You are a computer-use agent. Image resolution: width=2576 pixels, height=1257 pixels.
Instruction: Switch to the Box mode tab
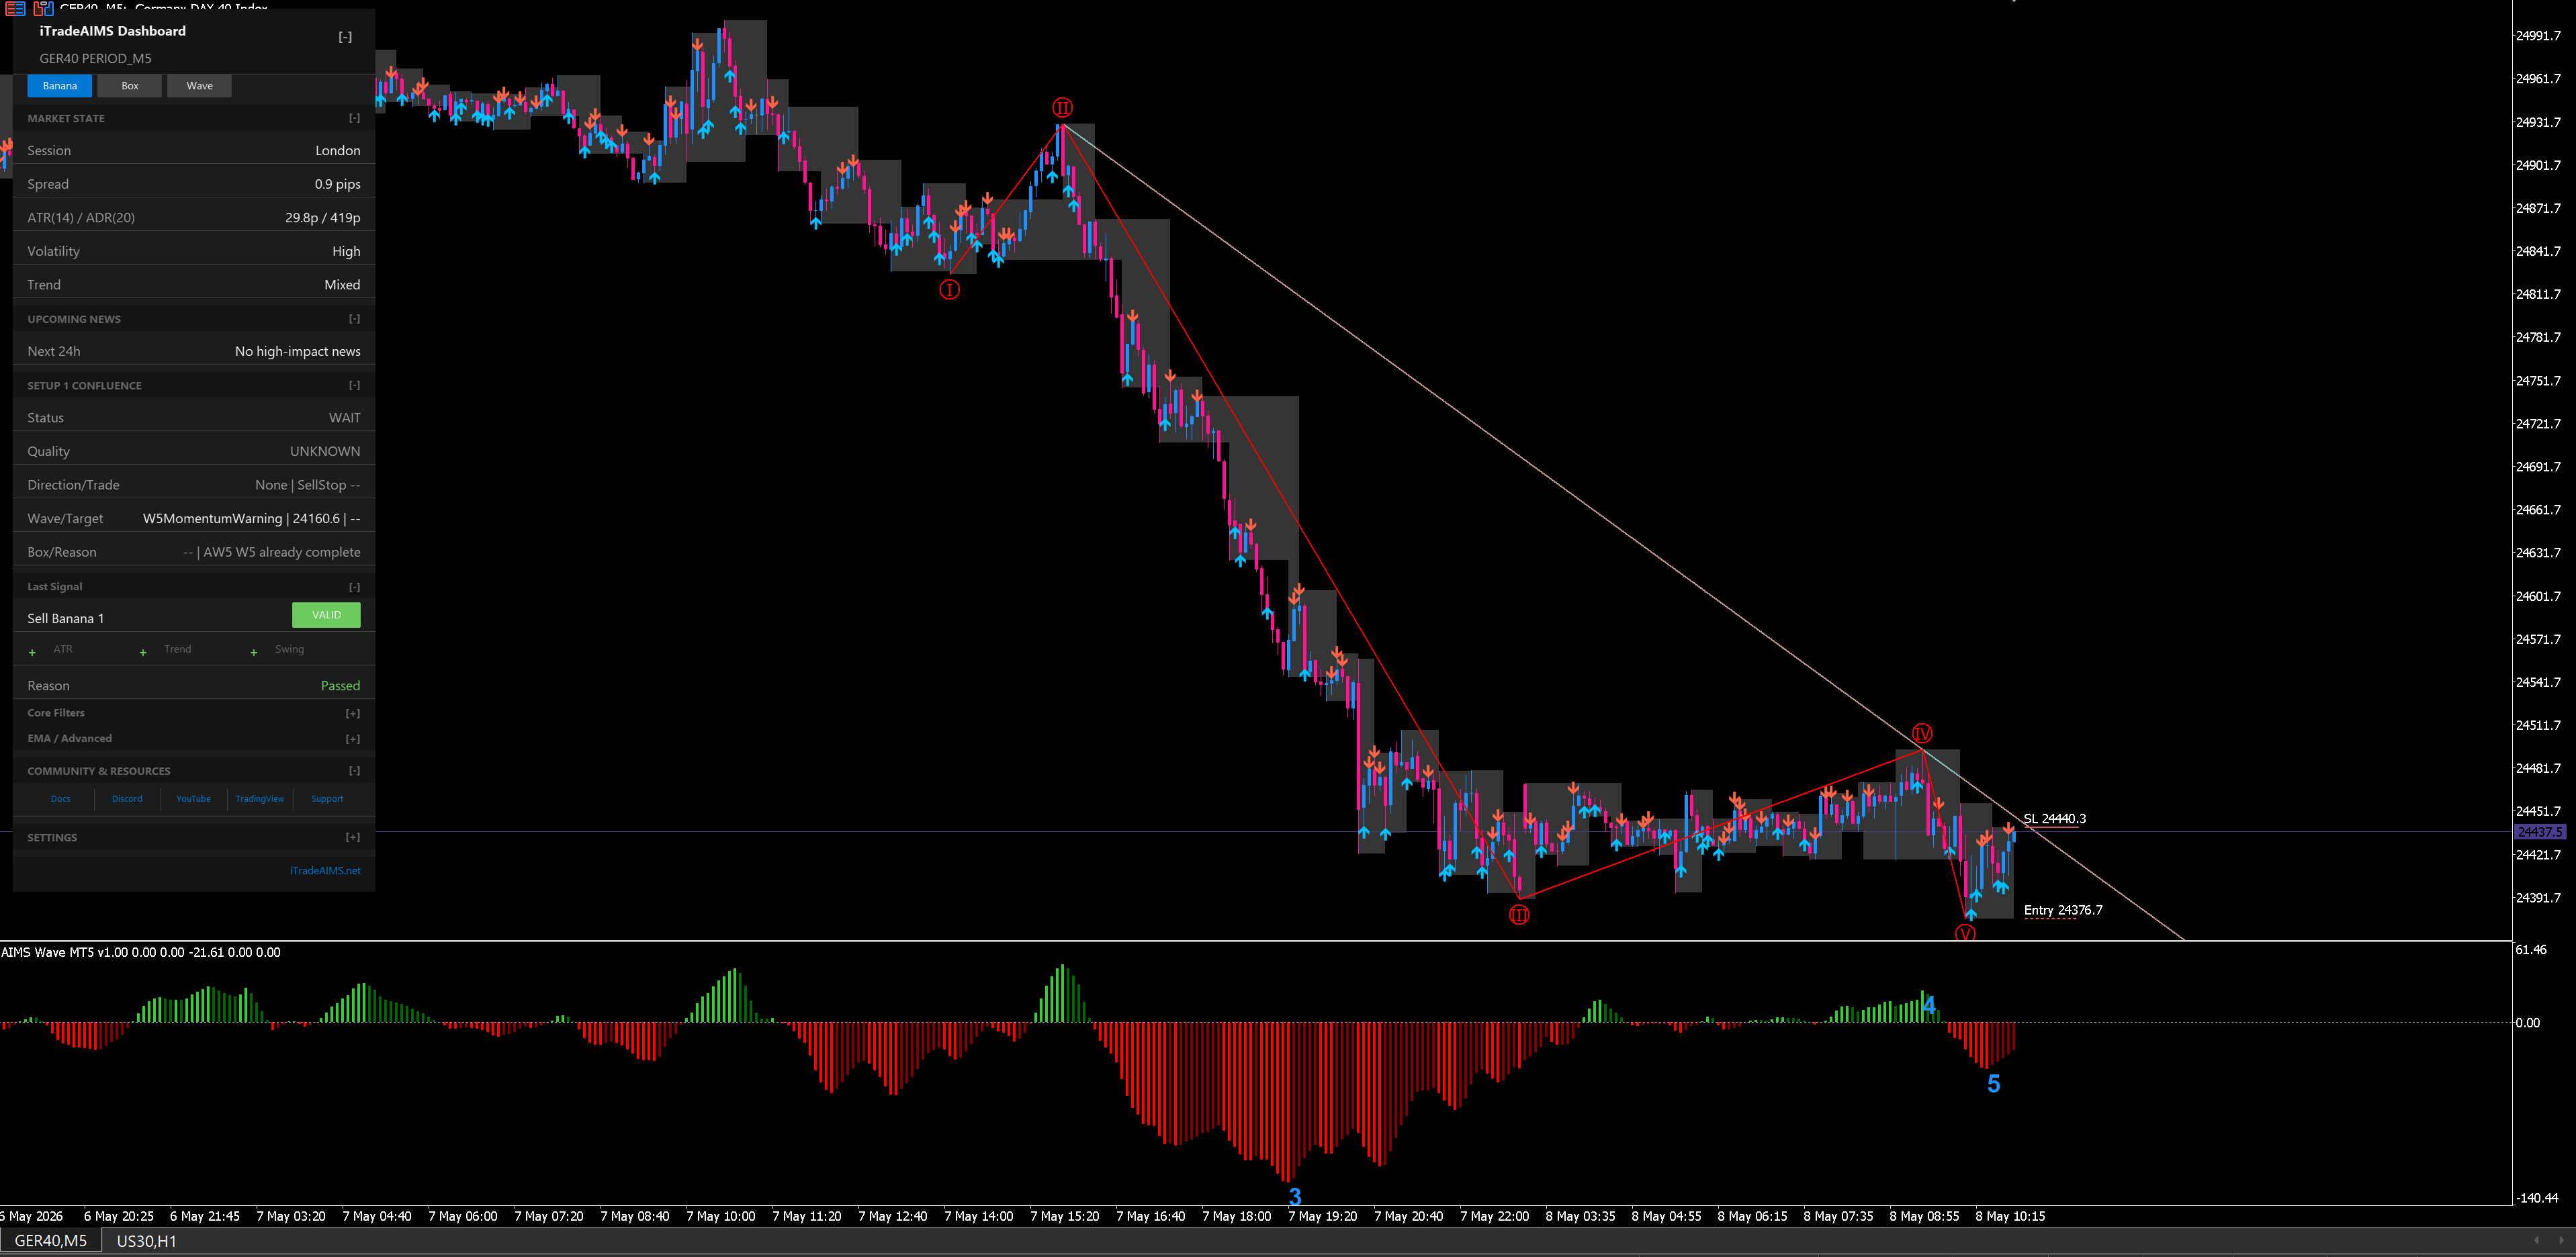click(x=130, y=86)
